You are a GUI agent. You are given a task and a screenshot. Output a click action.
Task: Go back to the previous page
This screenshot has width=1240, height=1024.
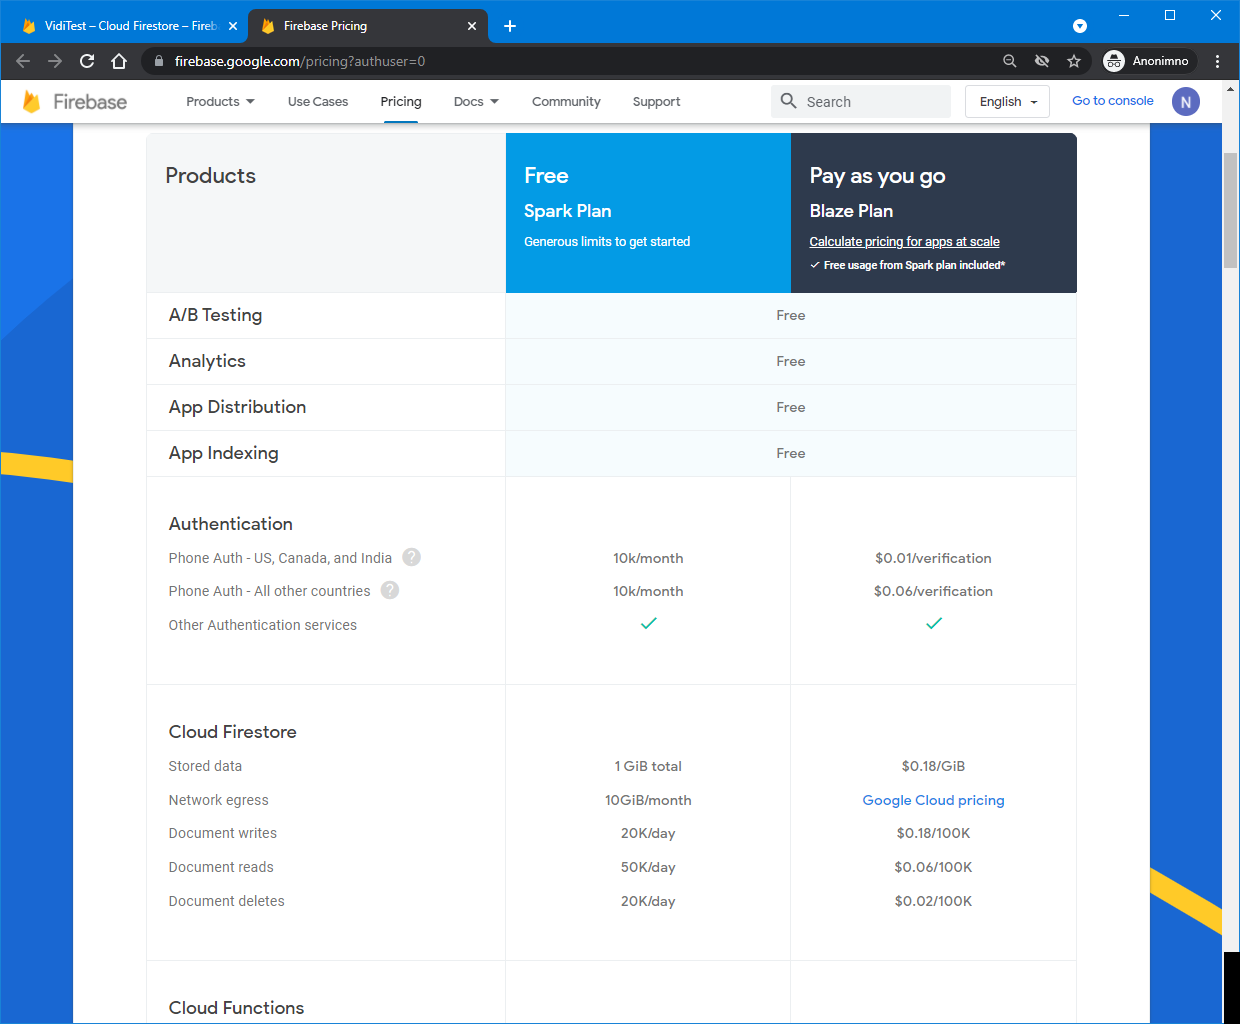coord(23,61)
